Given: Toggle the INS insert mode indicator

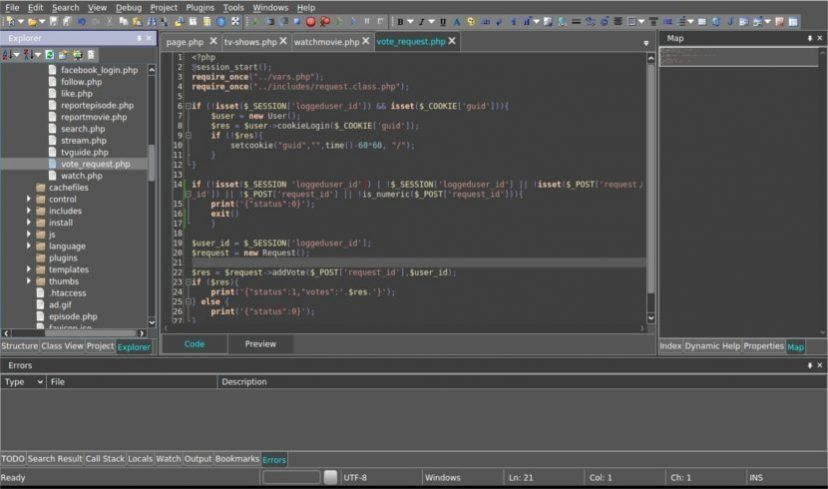Looking at the screenshot, I should tap(756, 477).
